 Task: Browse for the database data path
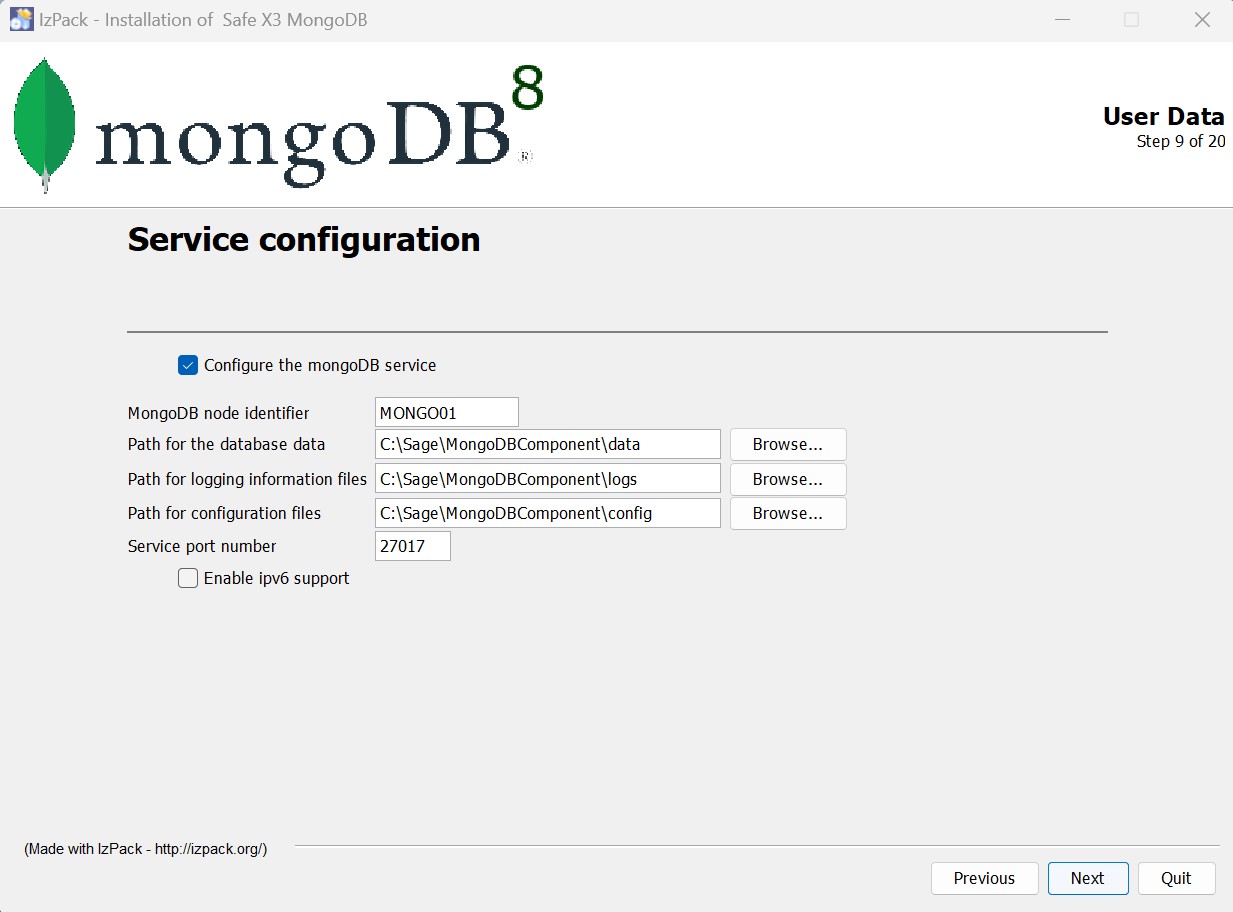[x=787, y=444]
